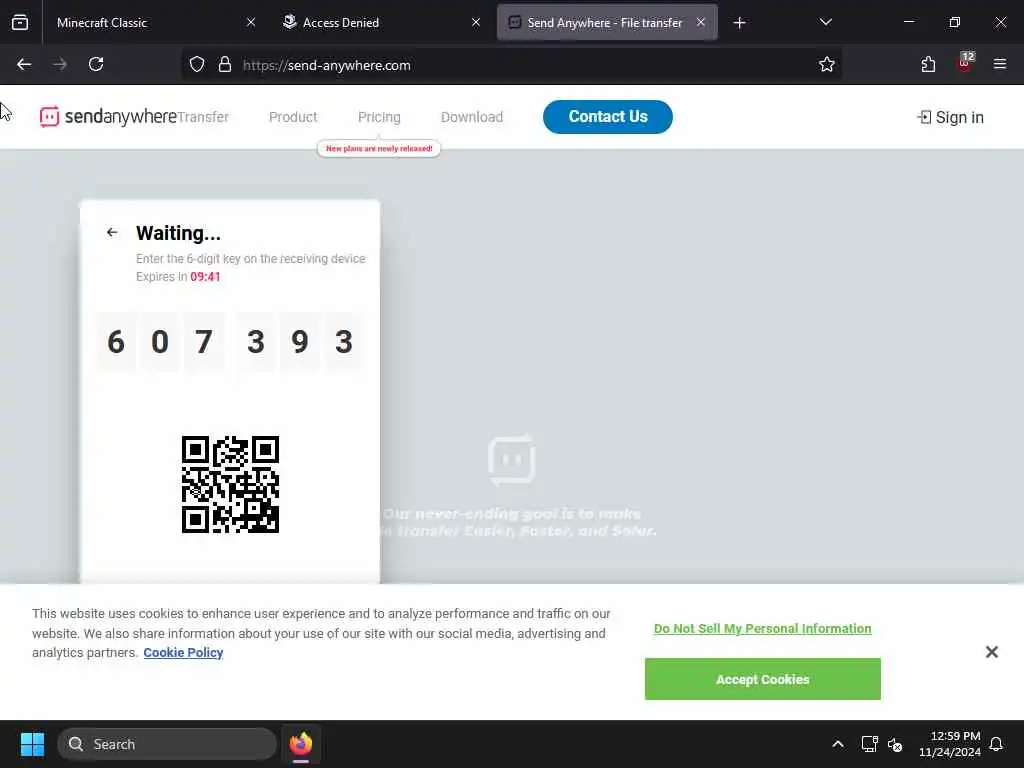The height and width of the screenshot is (768, 1024).
Task: Open the Firefox application menu
Action: [x=999, y=64]
